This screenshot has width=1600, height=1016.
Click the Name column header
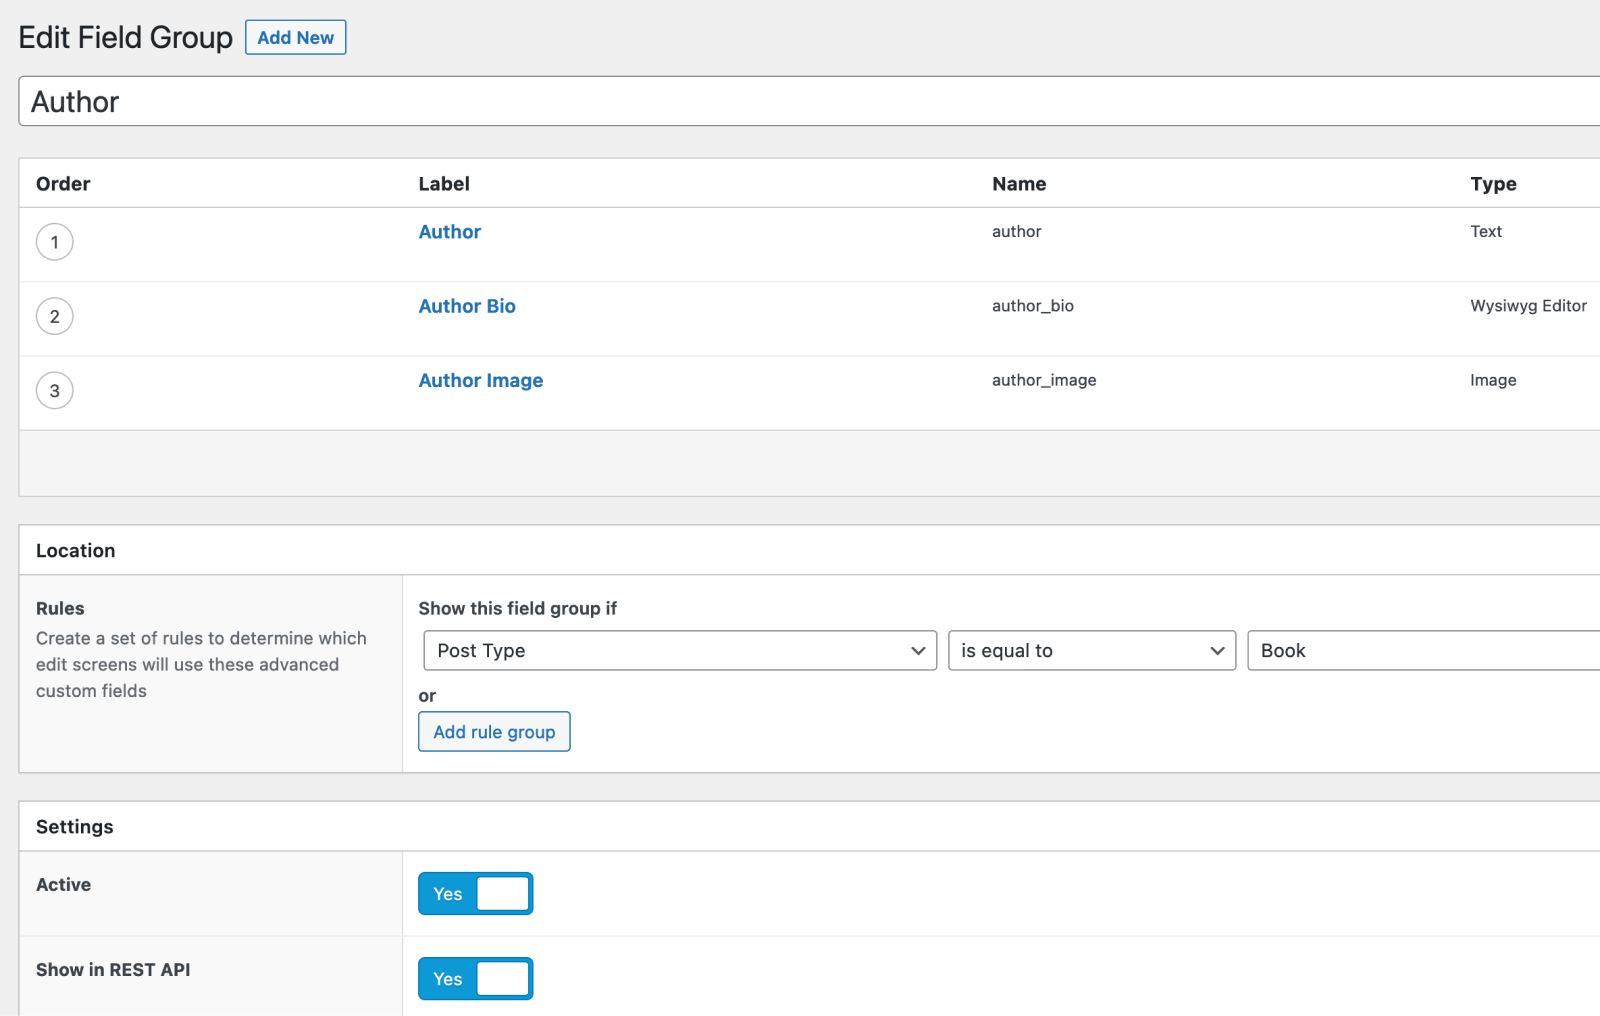1019,183
